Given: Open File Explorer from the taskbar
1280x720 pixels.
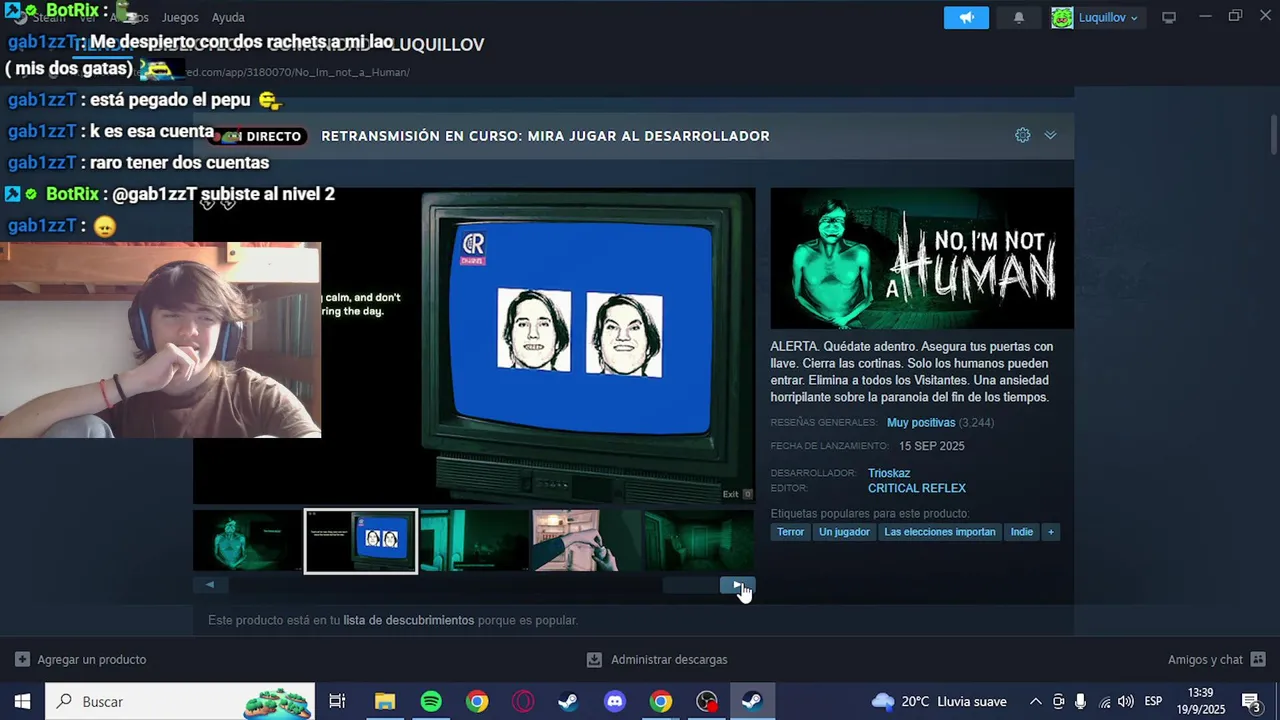Looking at the screenshot, I should point(385,701).
